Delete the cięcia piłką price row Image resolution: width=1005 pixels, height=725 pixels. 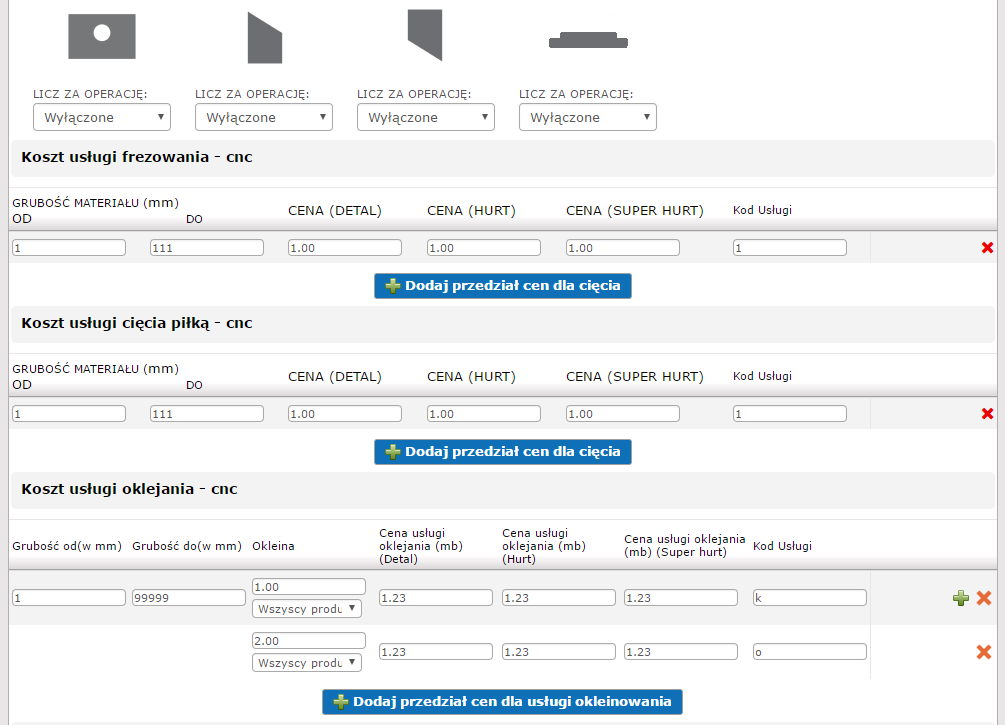[x=987, y=414]
